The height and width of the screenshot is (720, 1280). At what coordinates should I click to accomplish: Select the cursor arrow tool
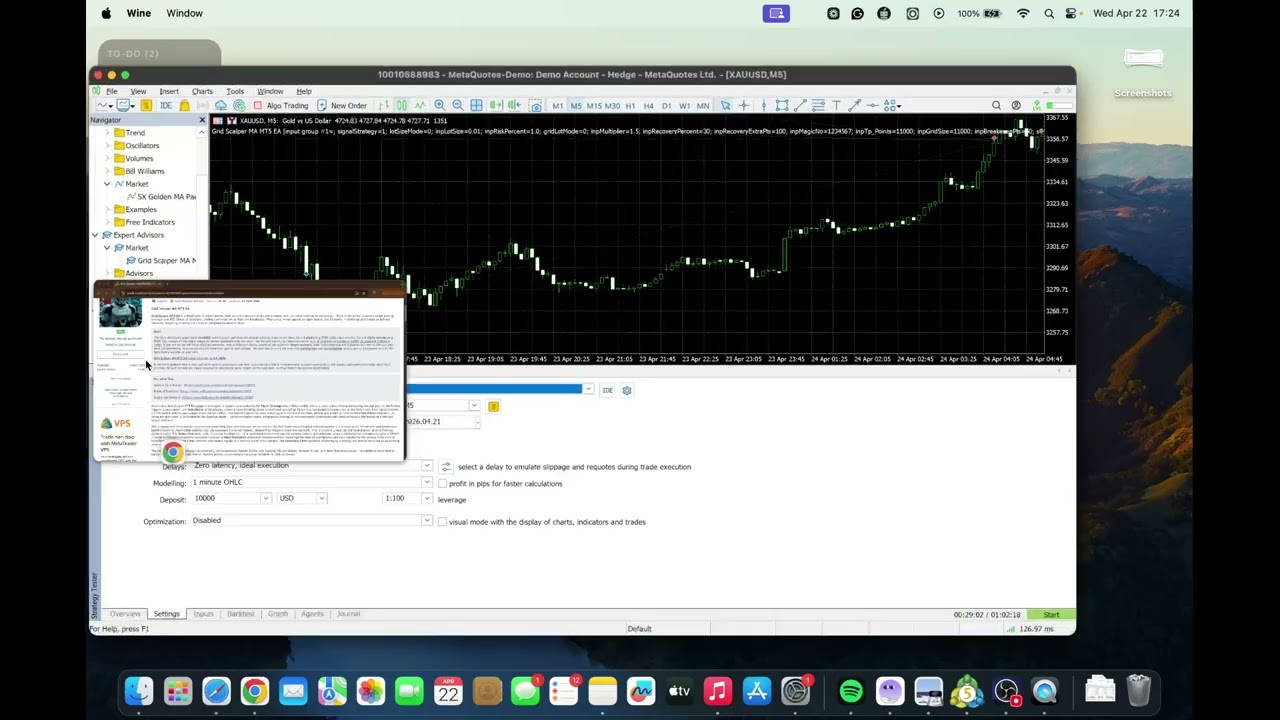tap(726, 105)
